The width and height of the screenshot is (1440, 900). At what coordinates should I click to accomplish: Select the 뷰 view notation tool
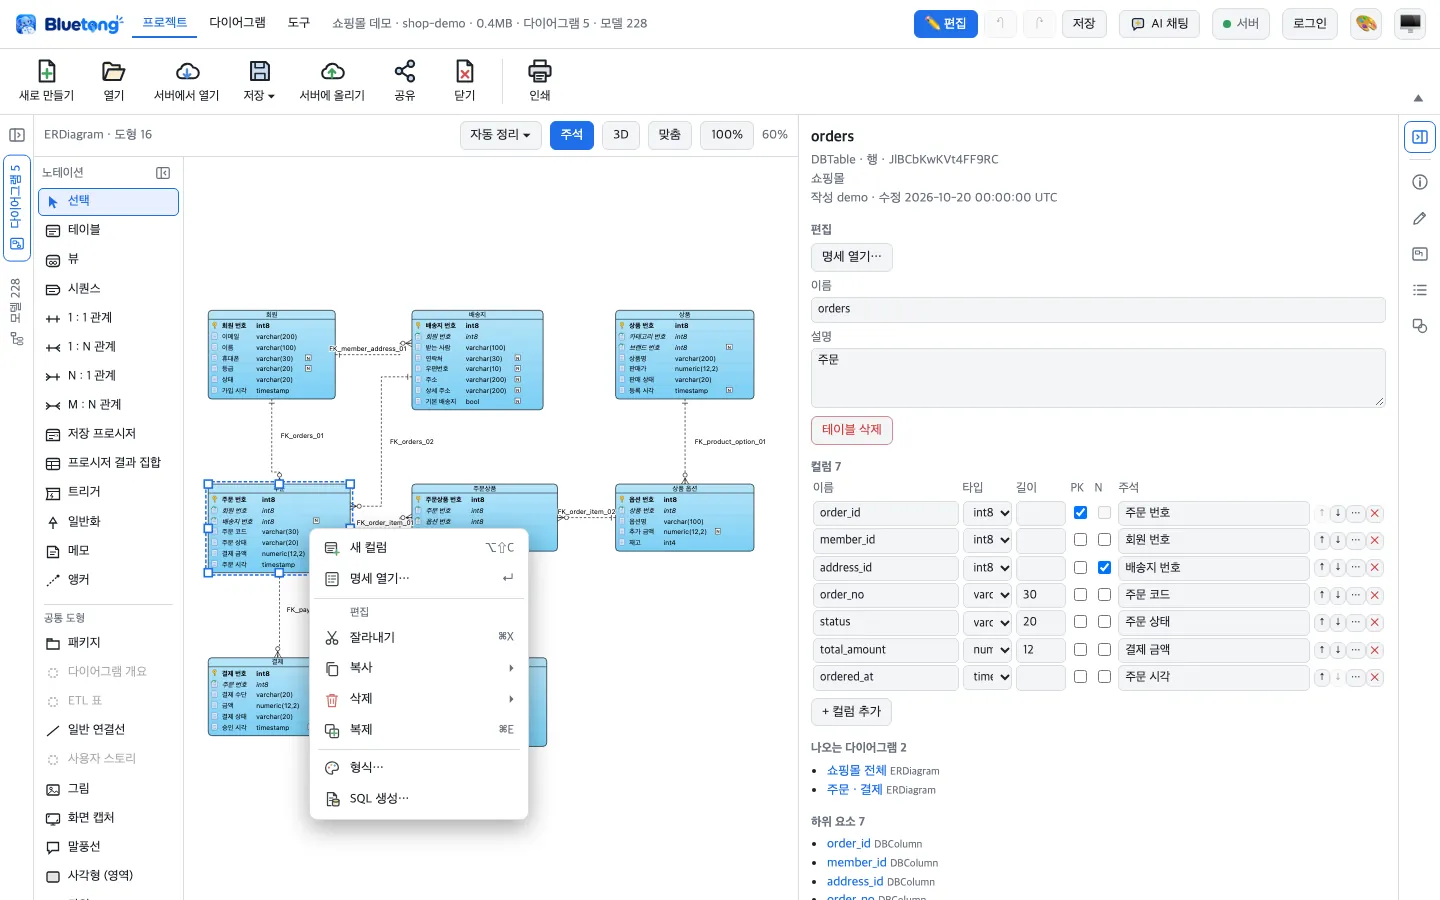pyautogui.click(x=108, y=259)
